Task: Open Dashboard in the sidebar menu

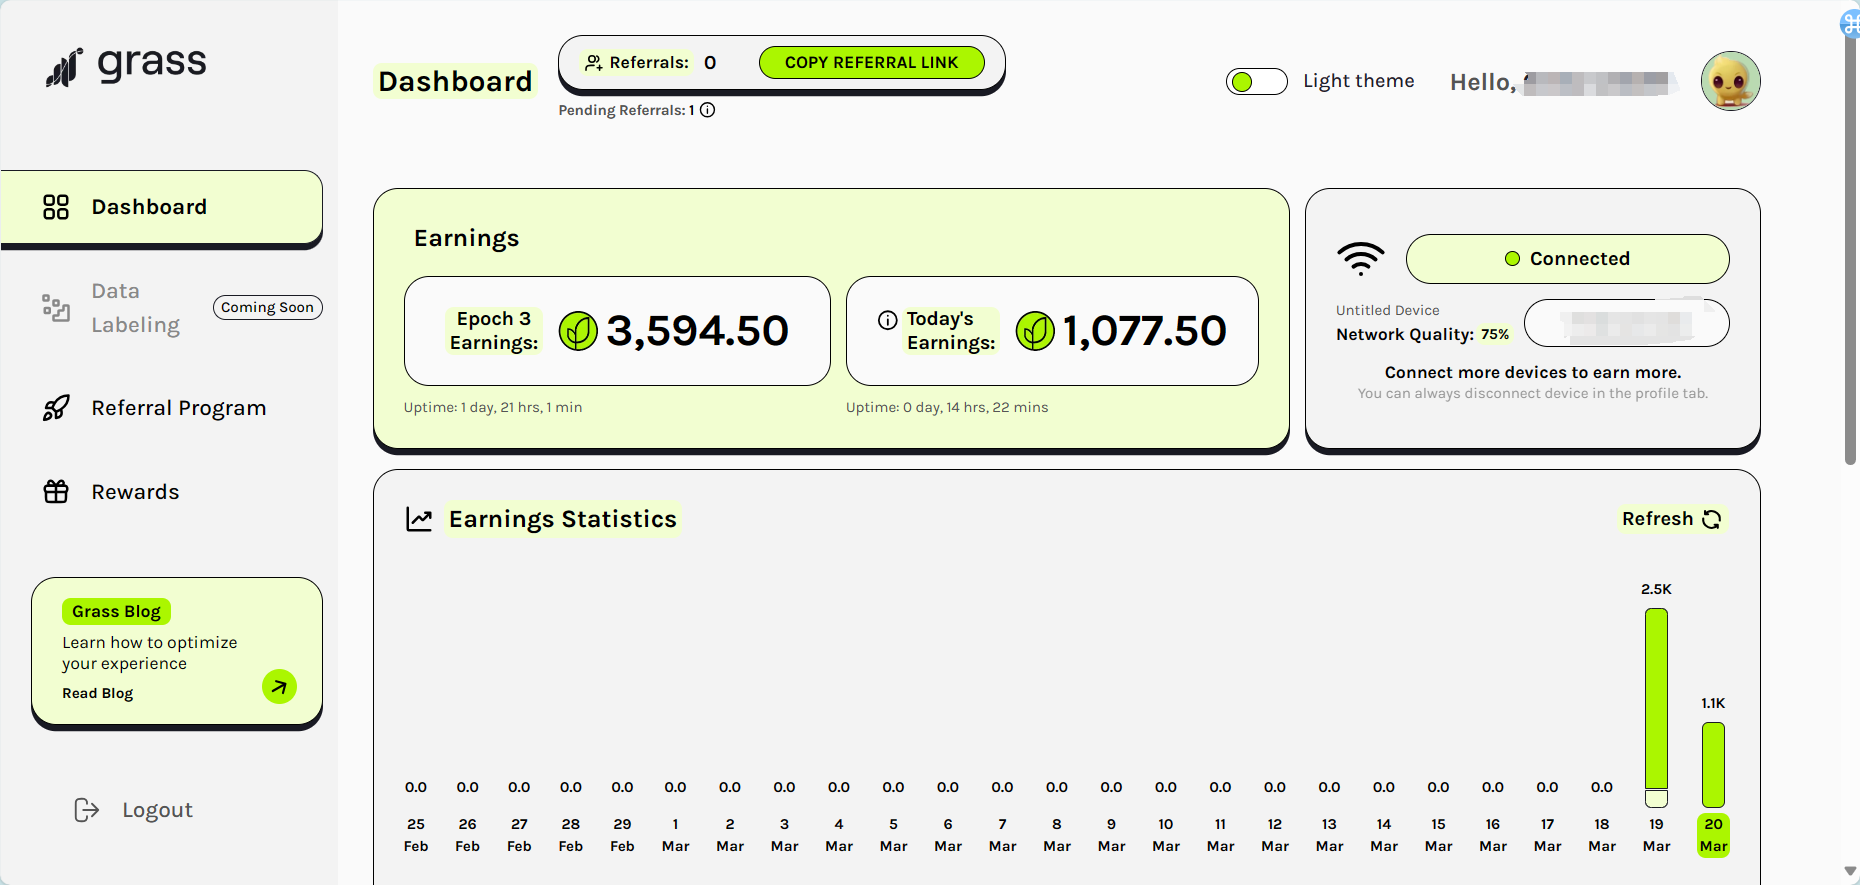Action: [162, 207]
